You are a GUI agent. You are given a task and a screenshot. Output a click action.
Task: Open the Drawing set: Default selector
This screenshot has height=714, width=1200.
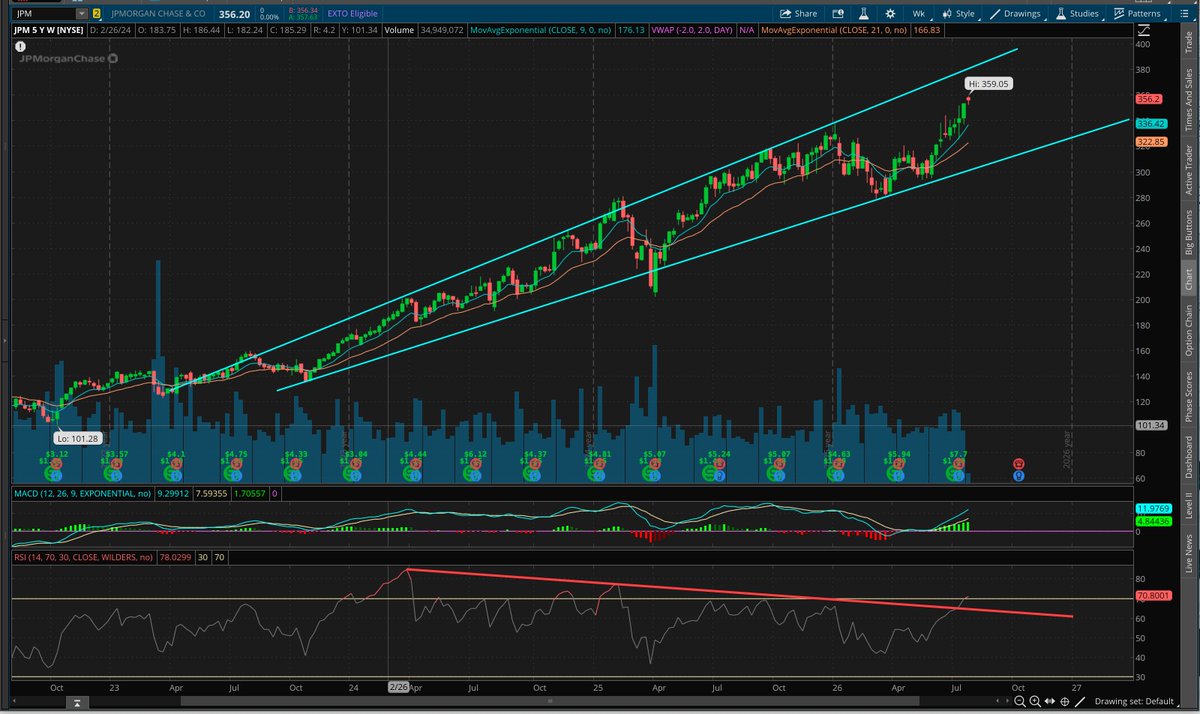pos(1135,702)
